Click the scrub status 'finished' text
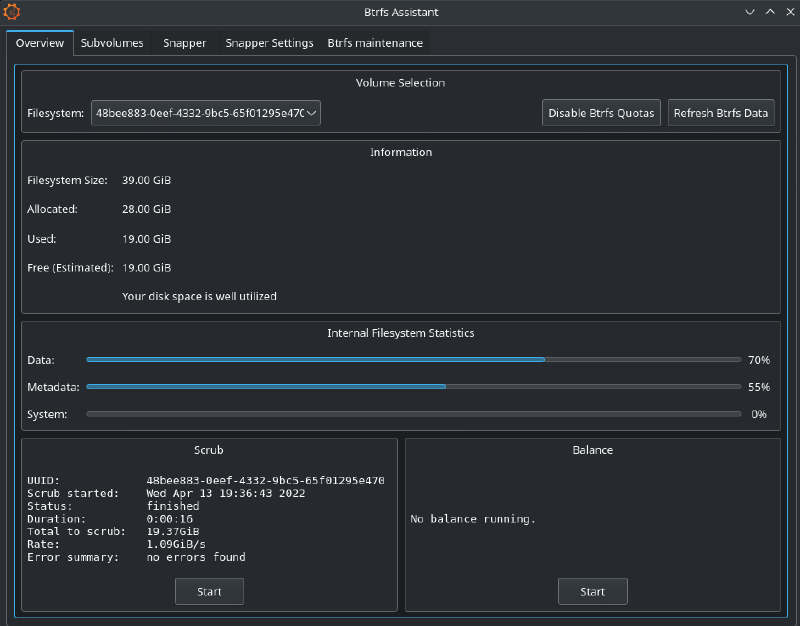This screenshot has height=626, width=800. 173,506
